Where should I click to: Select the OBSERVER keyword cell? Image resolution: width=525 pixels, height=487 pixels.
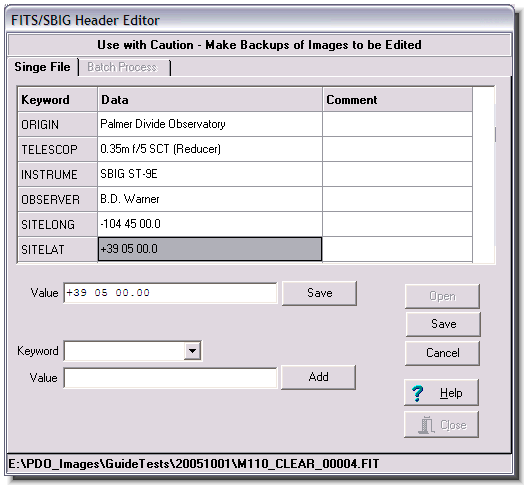[58, 199]
